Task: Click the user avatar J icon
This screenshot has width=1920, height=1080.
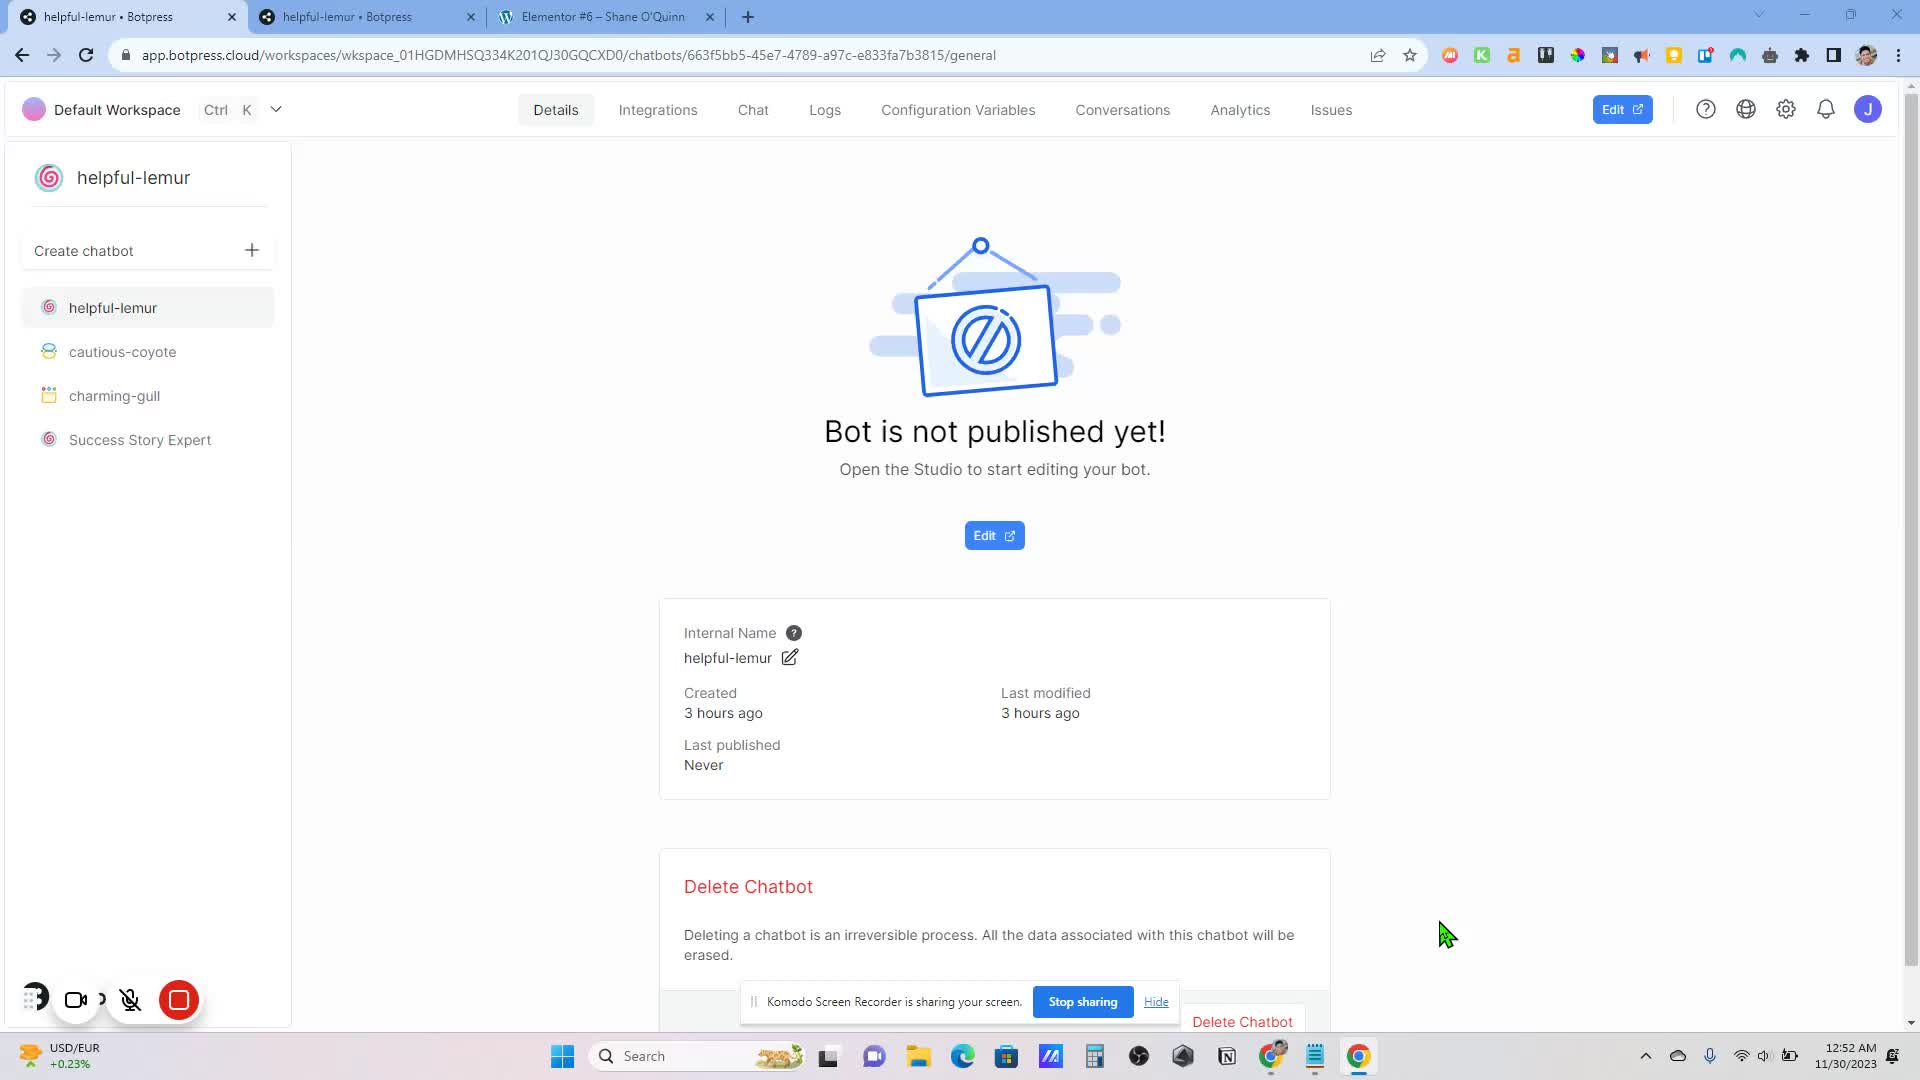Action: coord(1867,110)
